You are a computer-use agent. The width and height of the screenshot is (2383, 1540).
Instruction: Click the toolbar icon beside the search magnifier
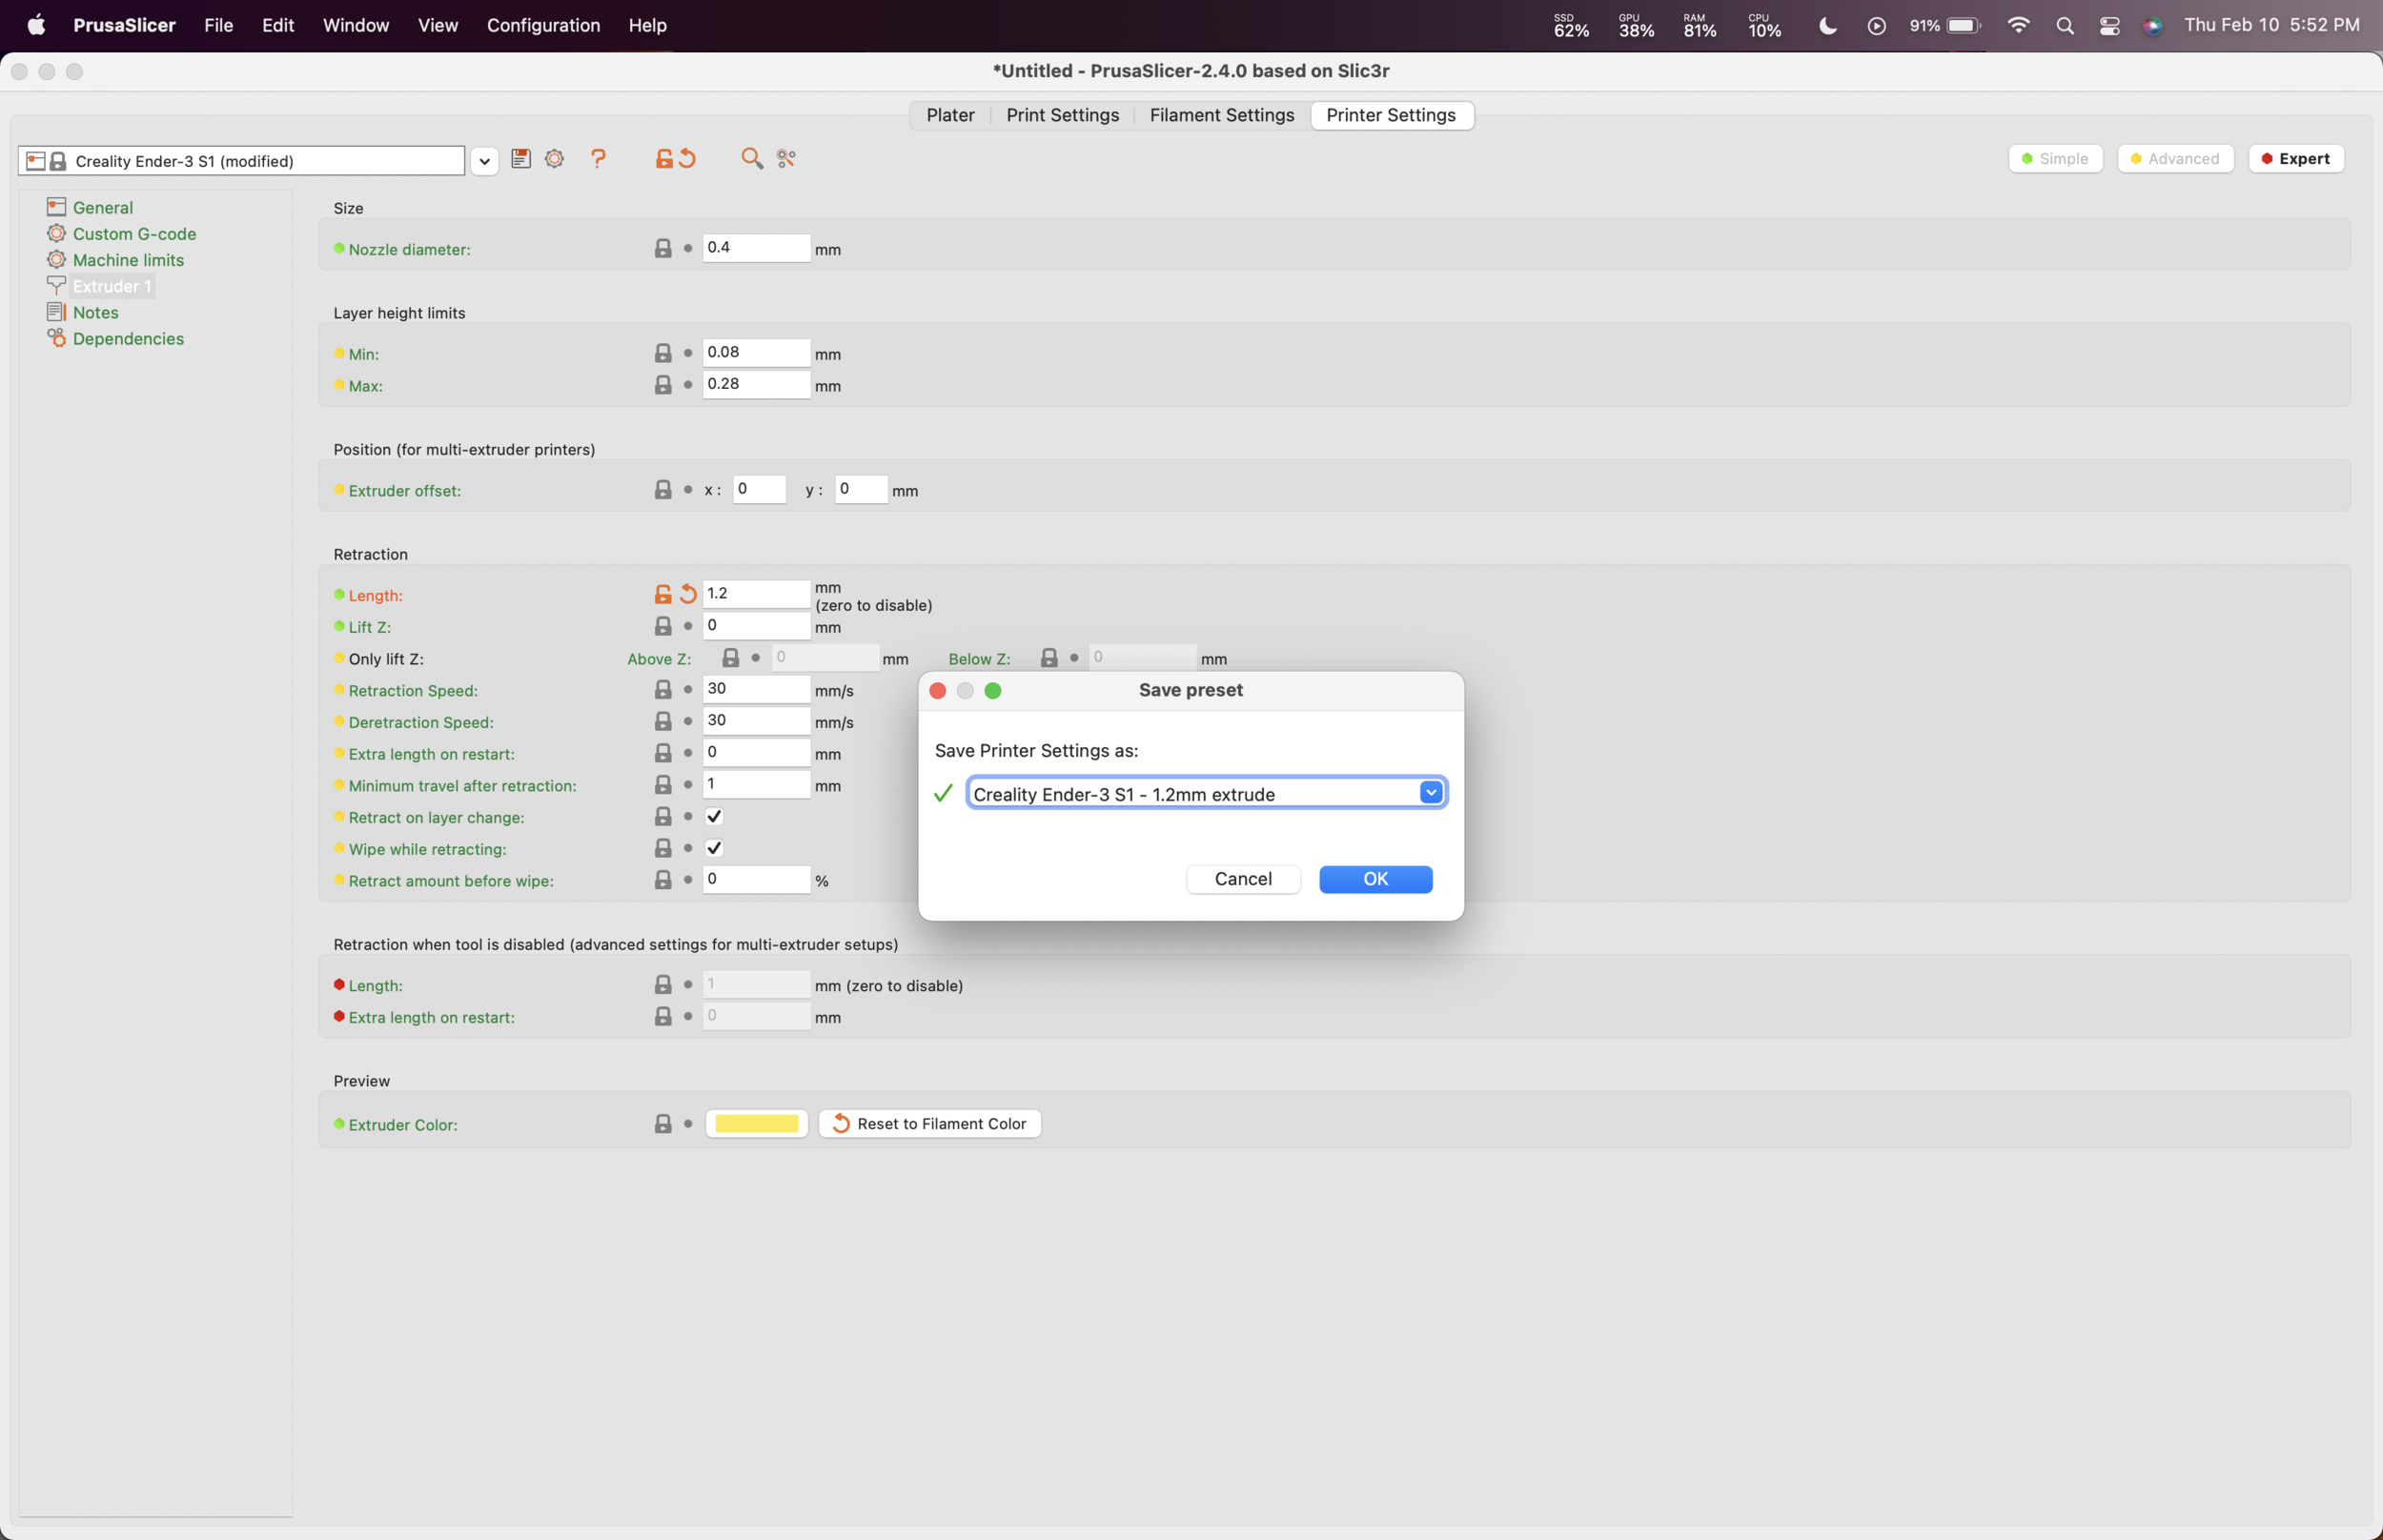coord(786,158)
